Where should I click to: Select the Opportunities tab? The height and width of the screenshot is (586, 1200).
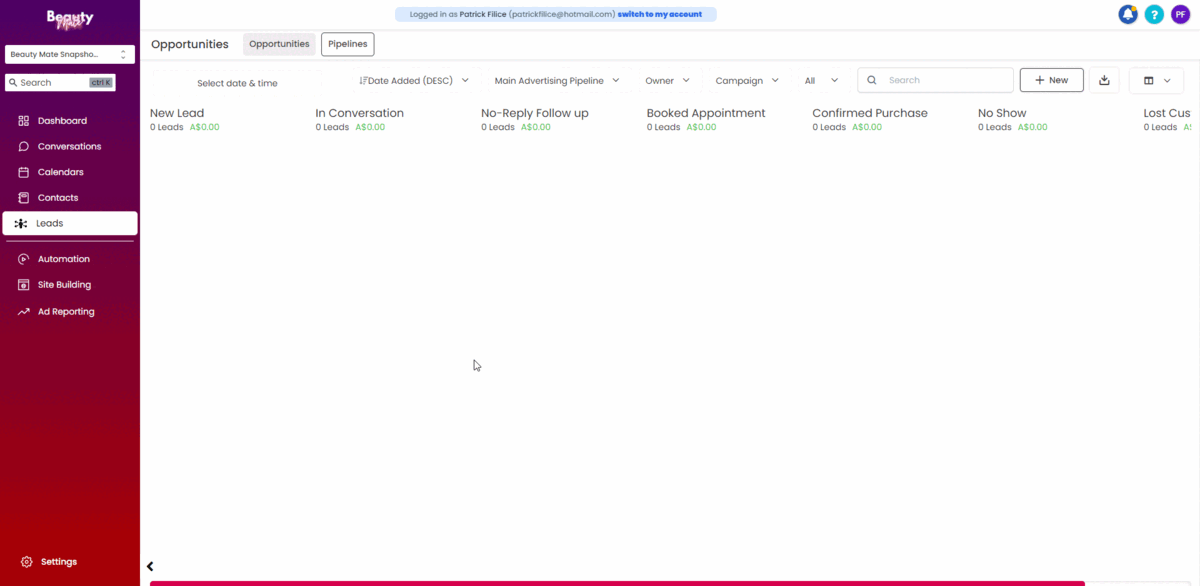[279, 44]
